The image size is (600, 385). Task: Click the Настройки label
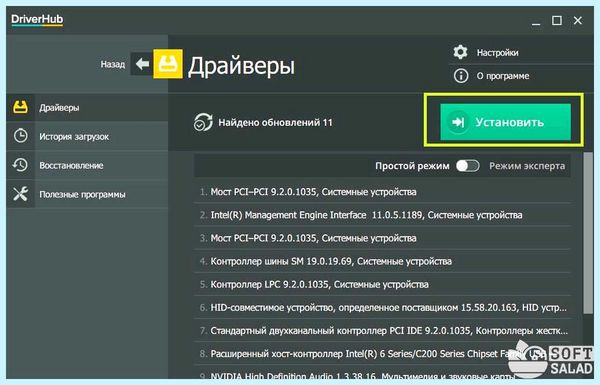(x=497, y=52)
